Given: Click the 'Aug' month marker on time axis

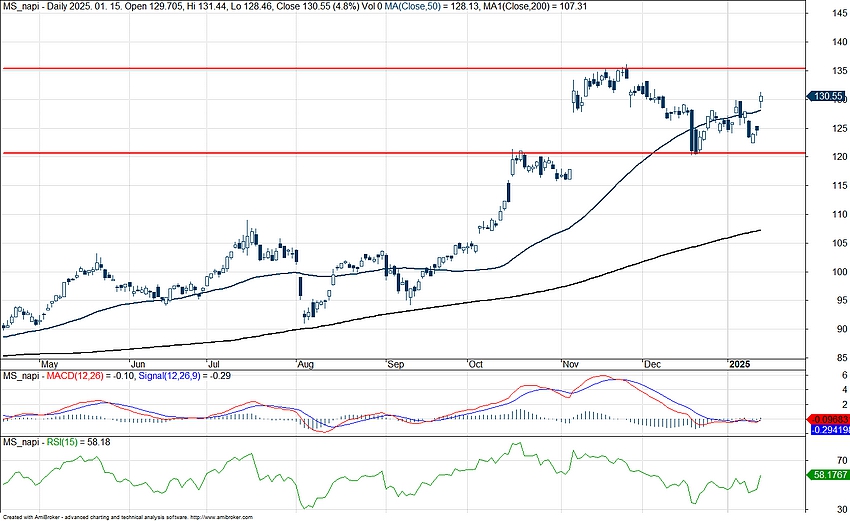Looking at the screenshot, I should click(305, 361).
